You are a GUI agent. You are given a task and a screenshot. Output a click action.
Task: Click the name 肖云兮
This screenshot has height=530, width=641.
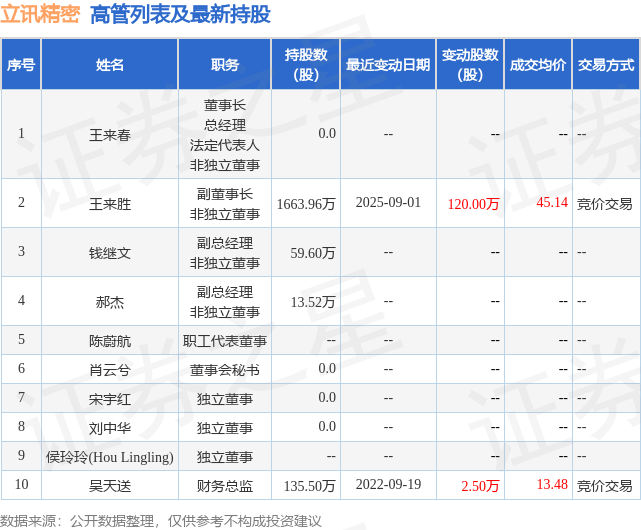point(110,370)
